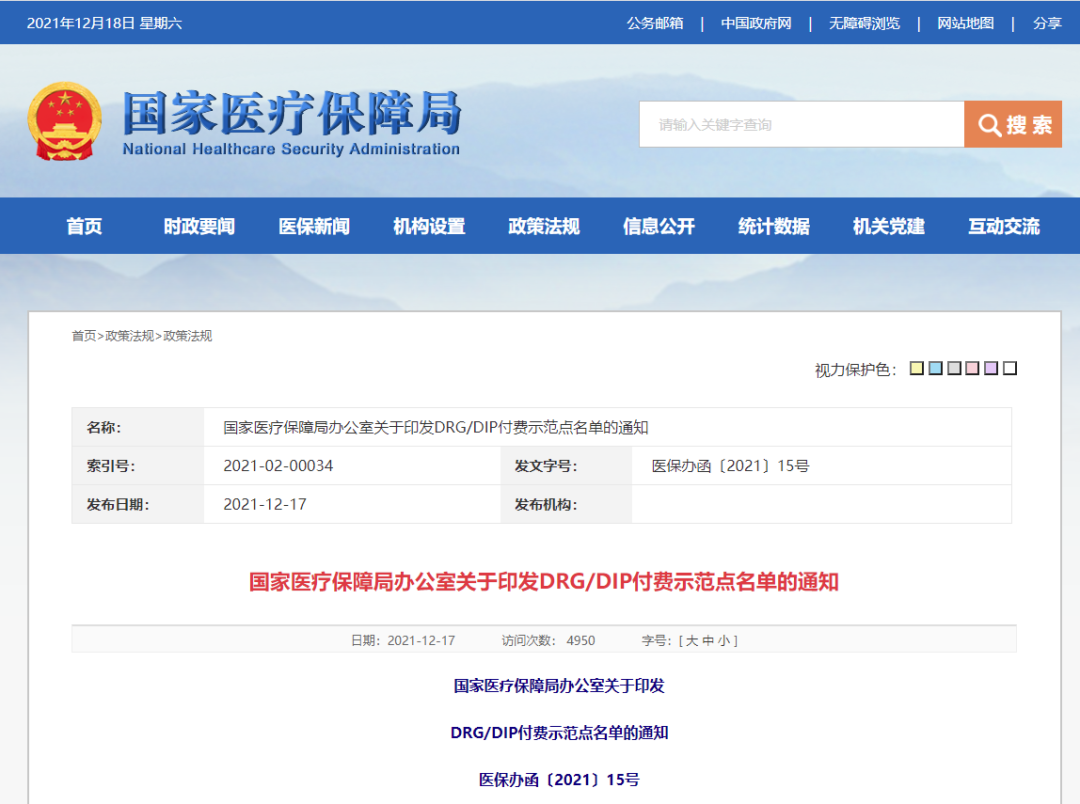Screen dimensions: 1080x804
Task: Click the 发布机构 label
Action: pyautogui.click(x=546, y=504)
